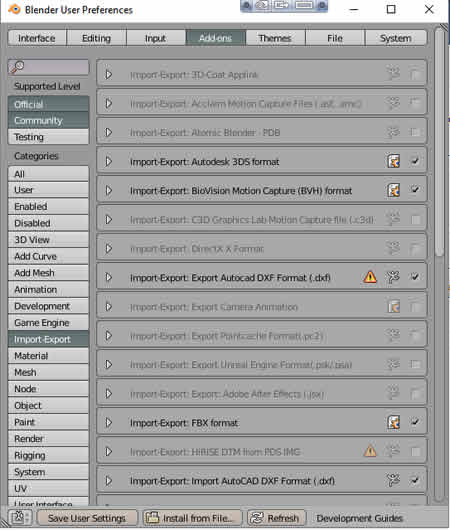Viewport: 450px width, 530px height.
Task: Click Install from File button
Action: click(192, 517)
